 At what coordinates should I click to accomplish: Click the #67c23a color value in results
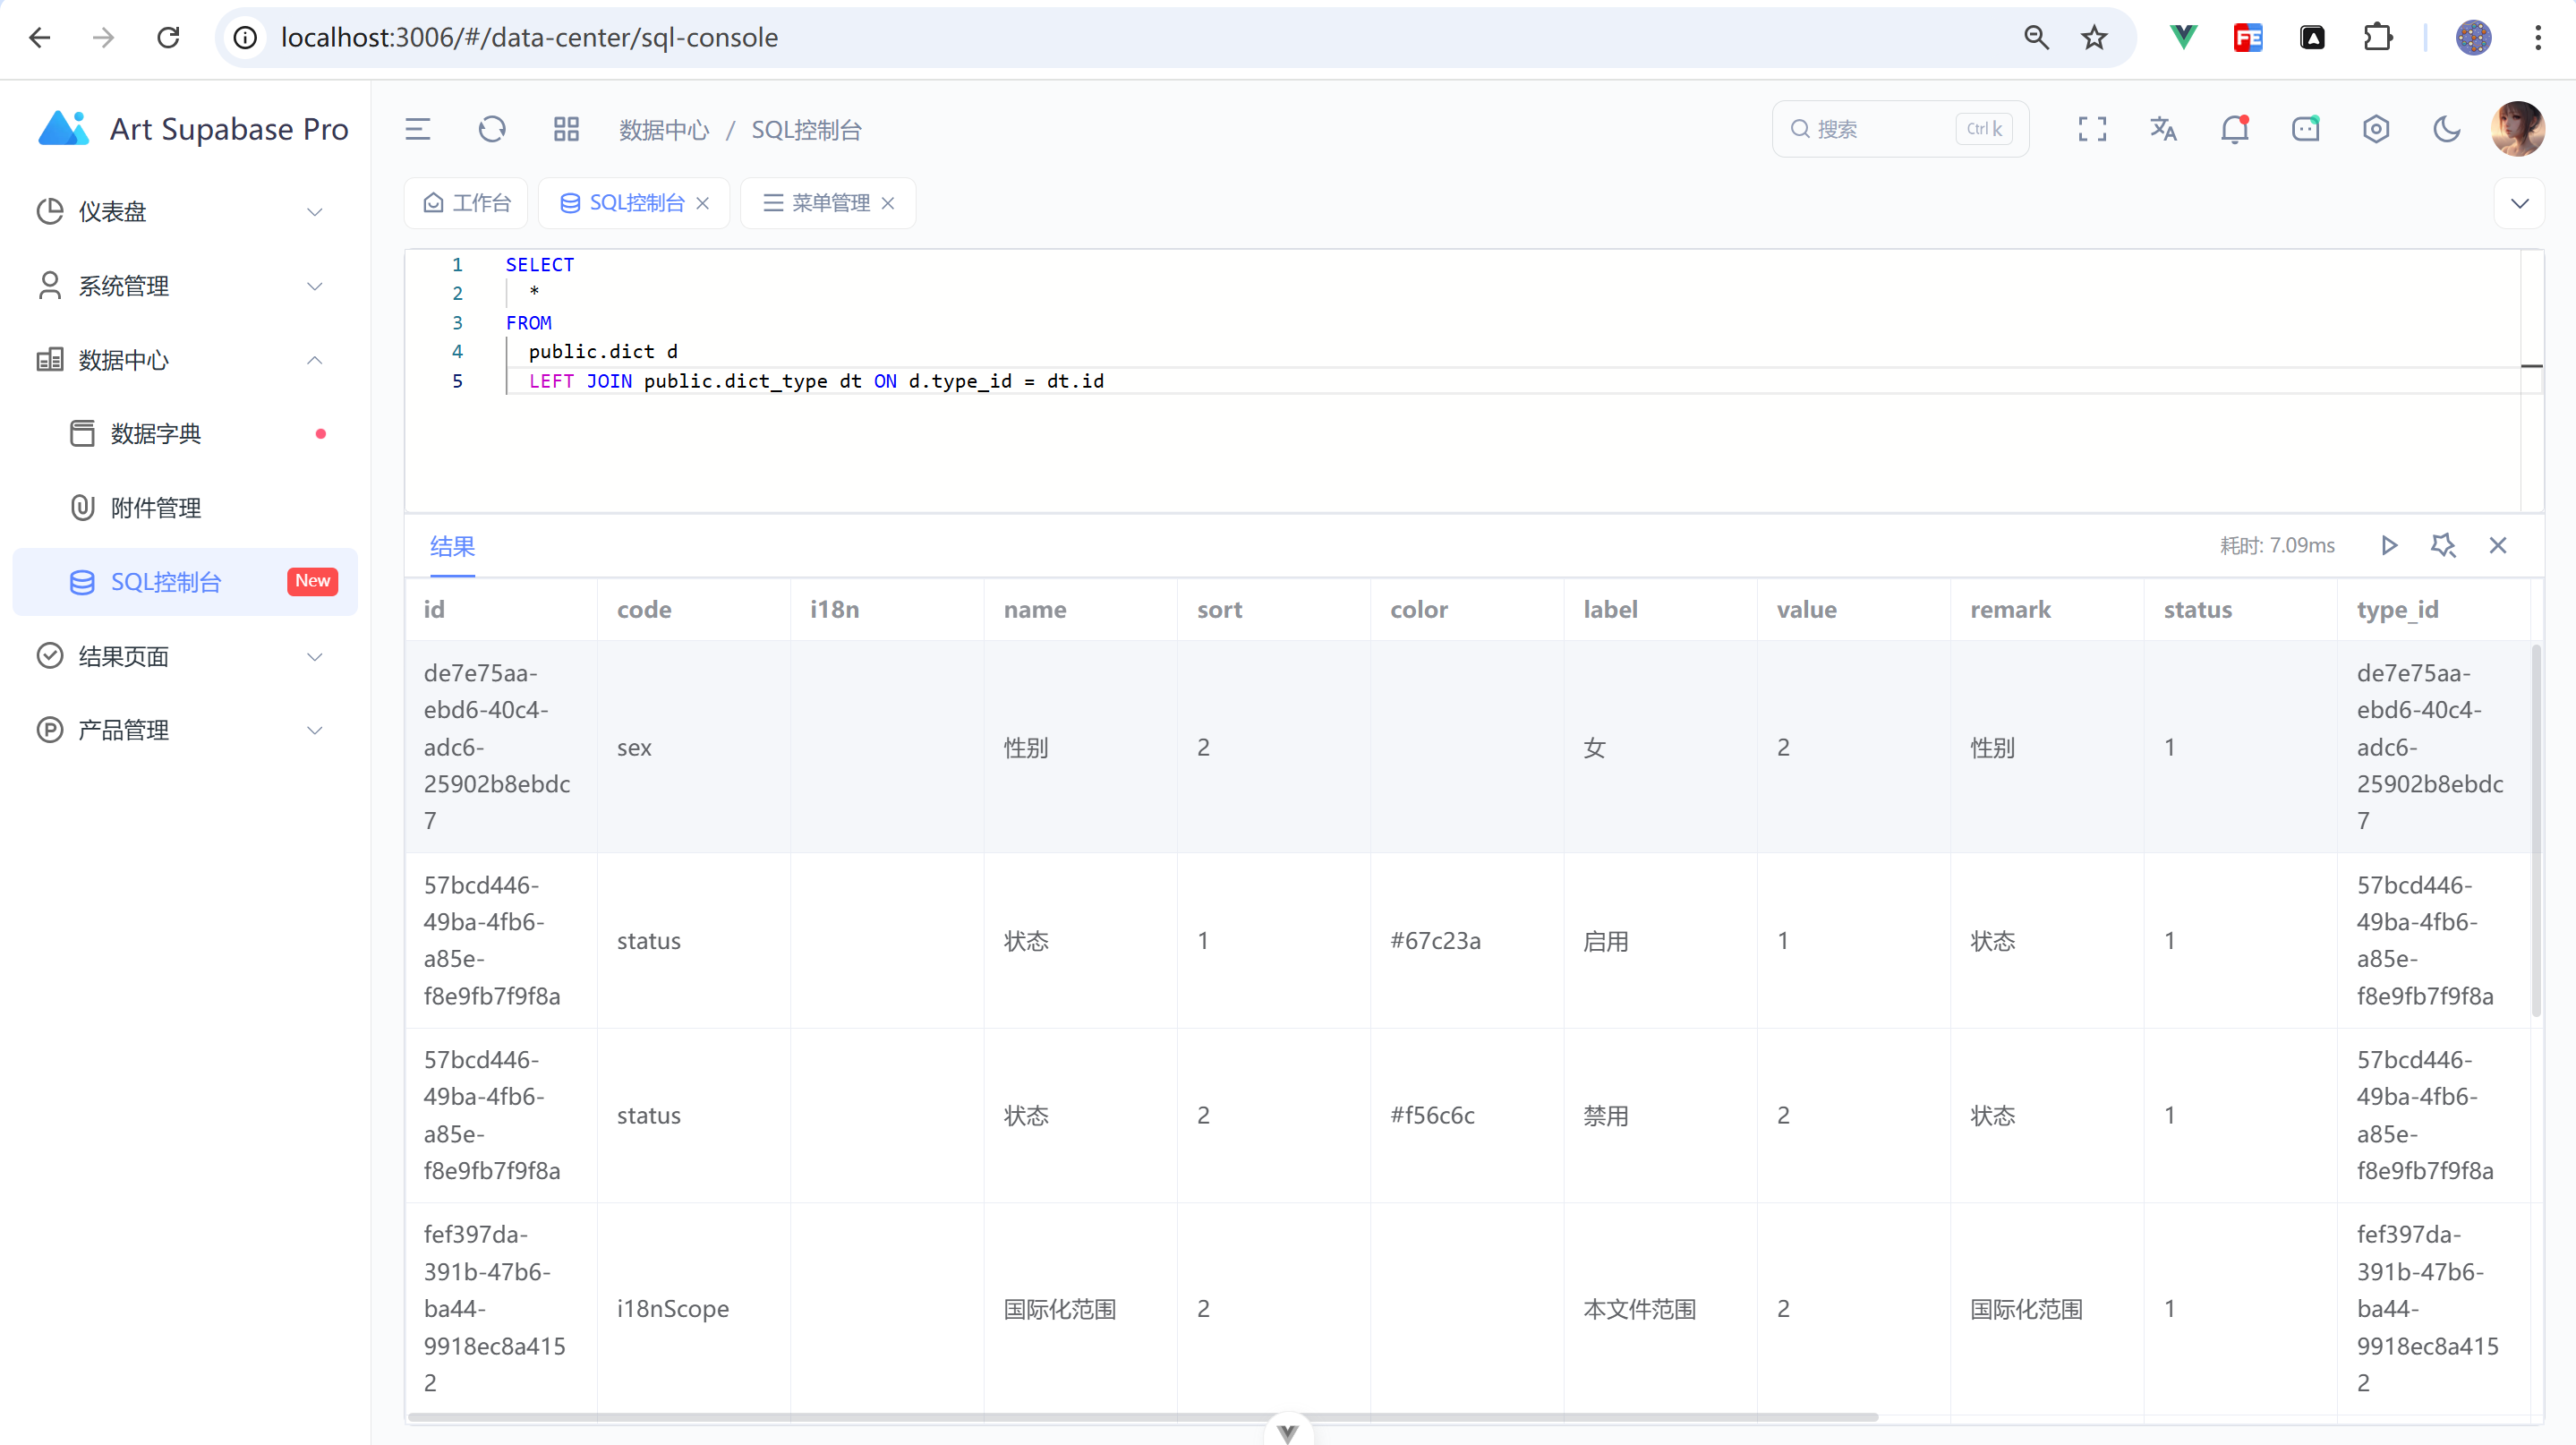point(1436,940)
